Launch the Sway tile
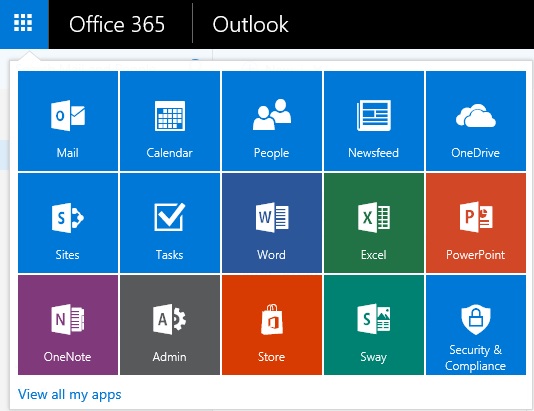The width and height of the screenshot is (534, 411). pos(374,325)
